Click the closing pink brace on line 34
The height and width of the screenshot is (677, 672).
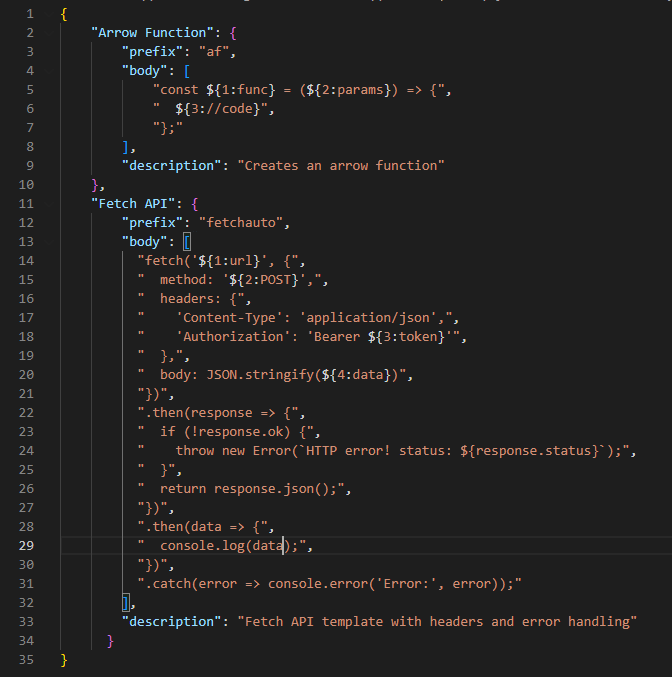tap(110, 641)
